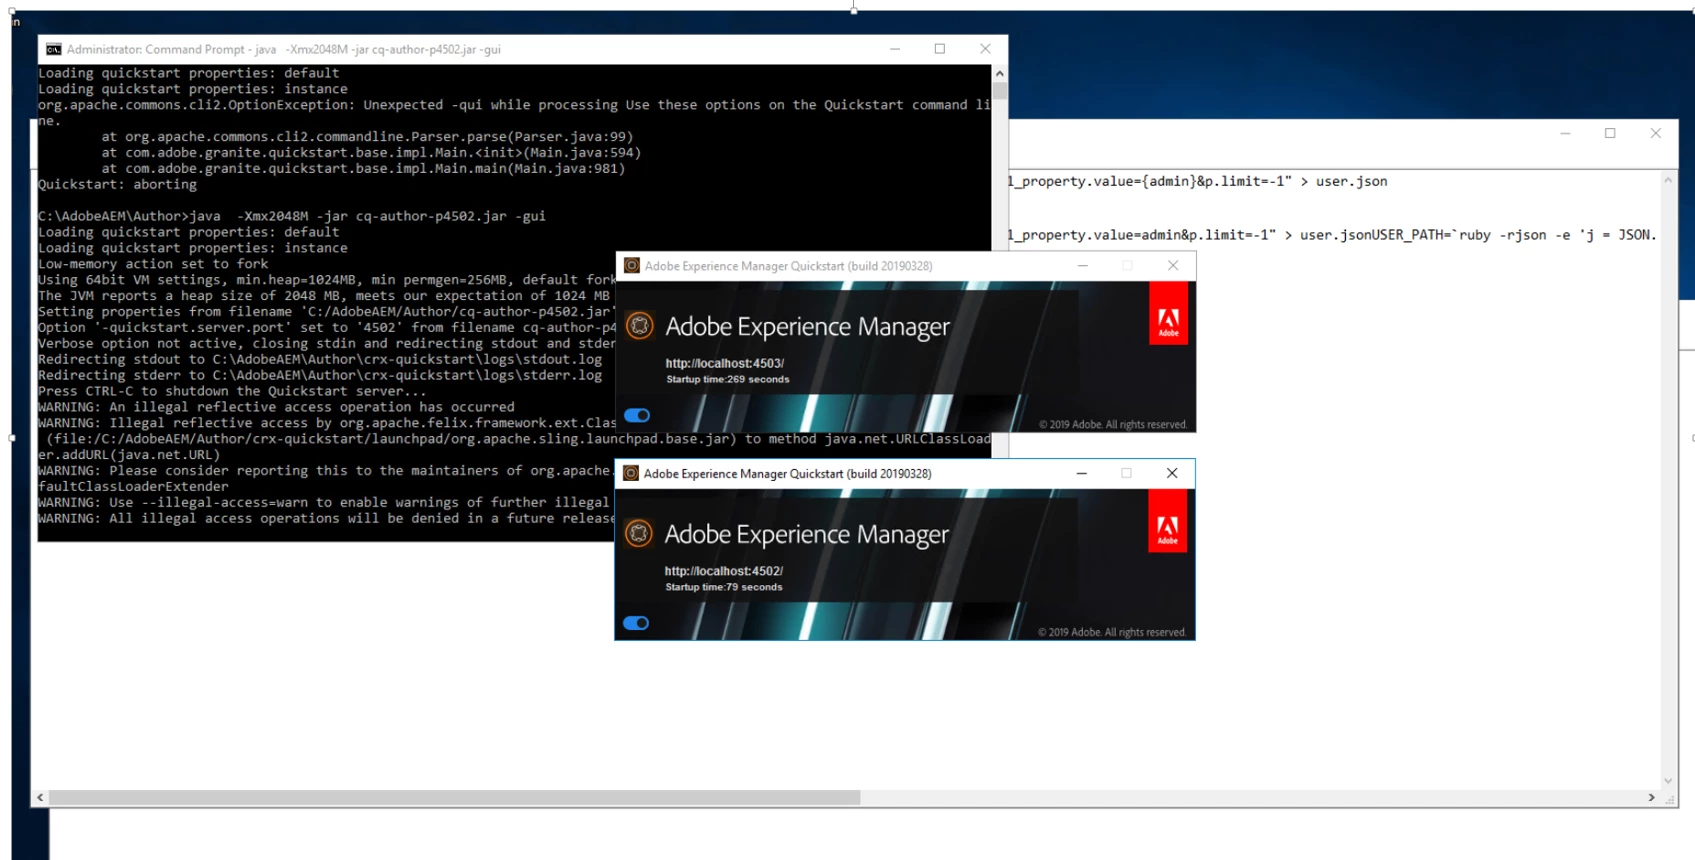Click the AEM round emblem in the 4502 window
This screenshot has width=1695, height=860.
coord(639,534)
